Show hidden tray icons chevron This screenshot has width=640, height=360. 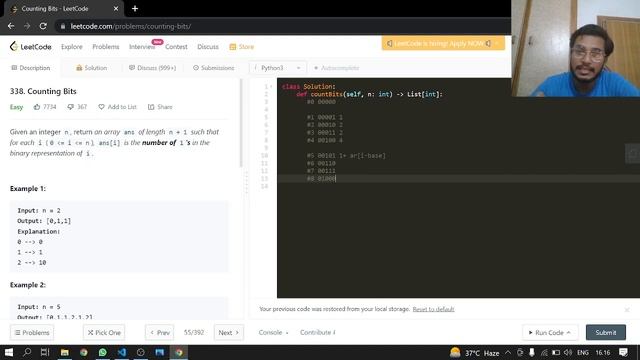[x=508, y=353]
